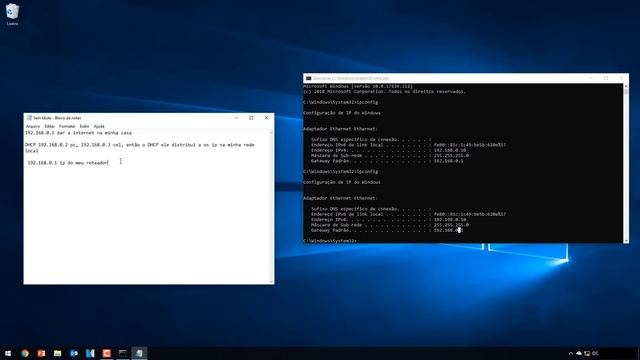Close the Command Prompt window
The image size is (640, 360).
tap(621, 78)
